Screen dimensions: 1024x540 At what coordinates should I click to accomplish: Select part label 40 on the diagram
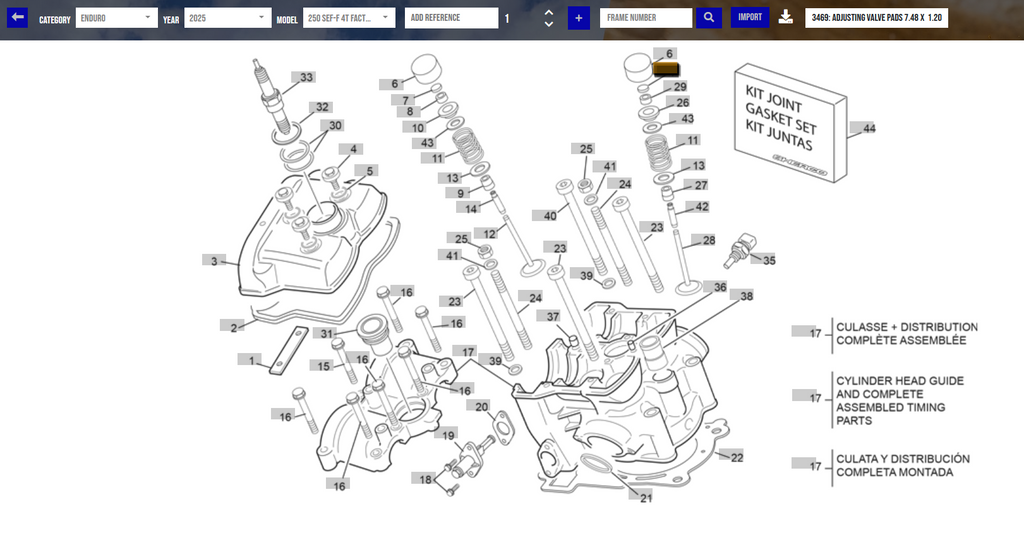point(546,215)
